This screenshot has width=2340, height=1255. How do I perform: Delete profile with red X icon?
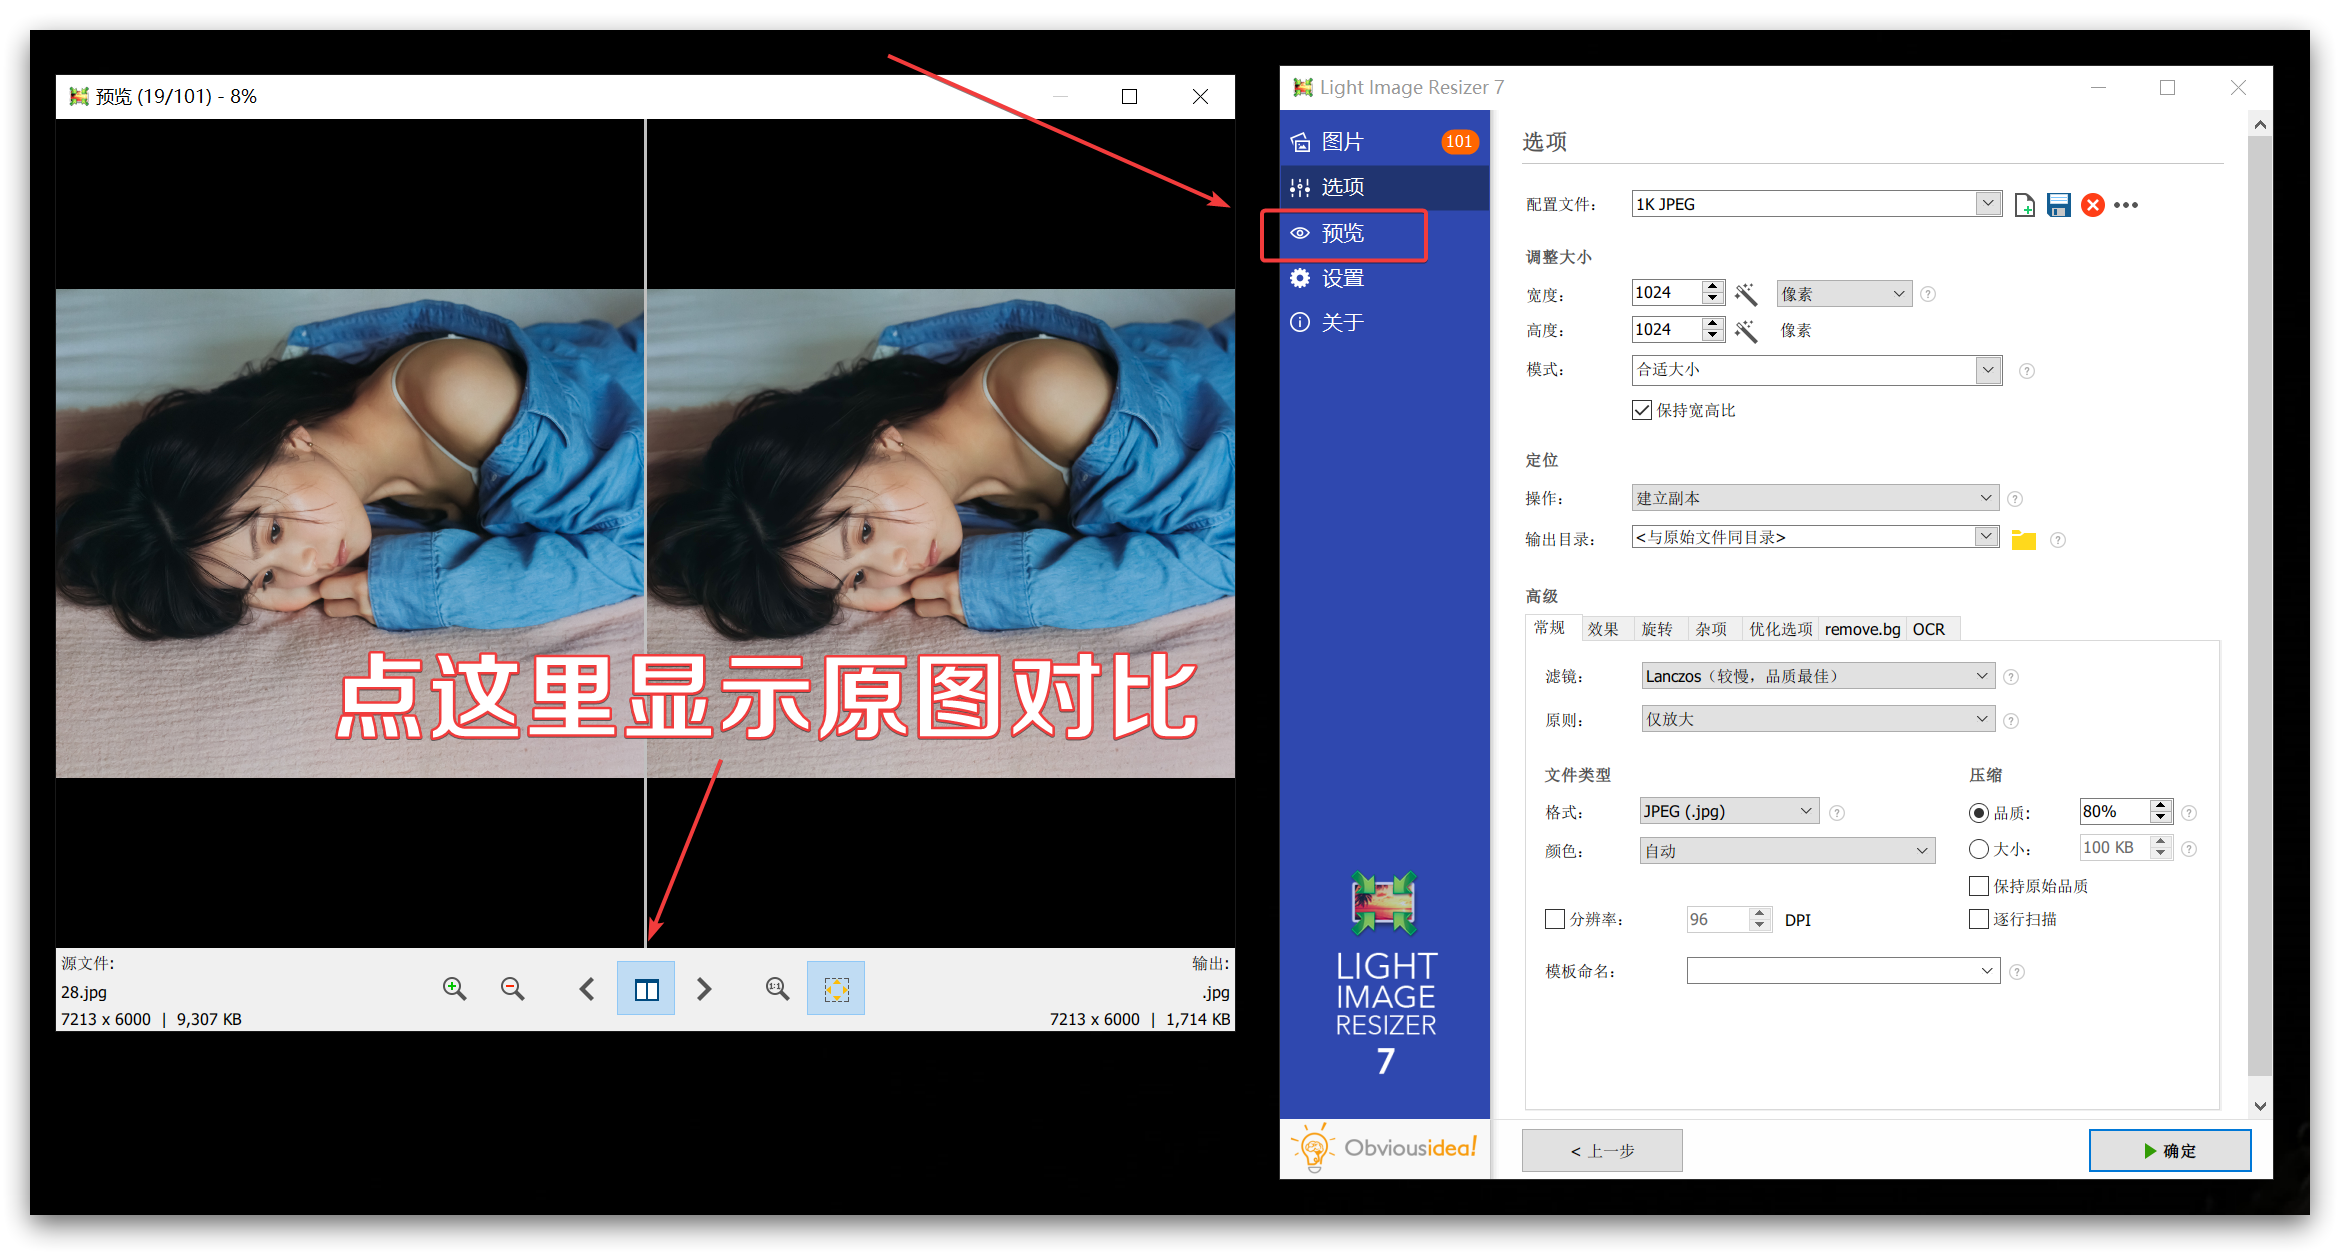point(2092,205)
